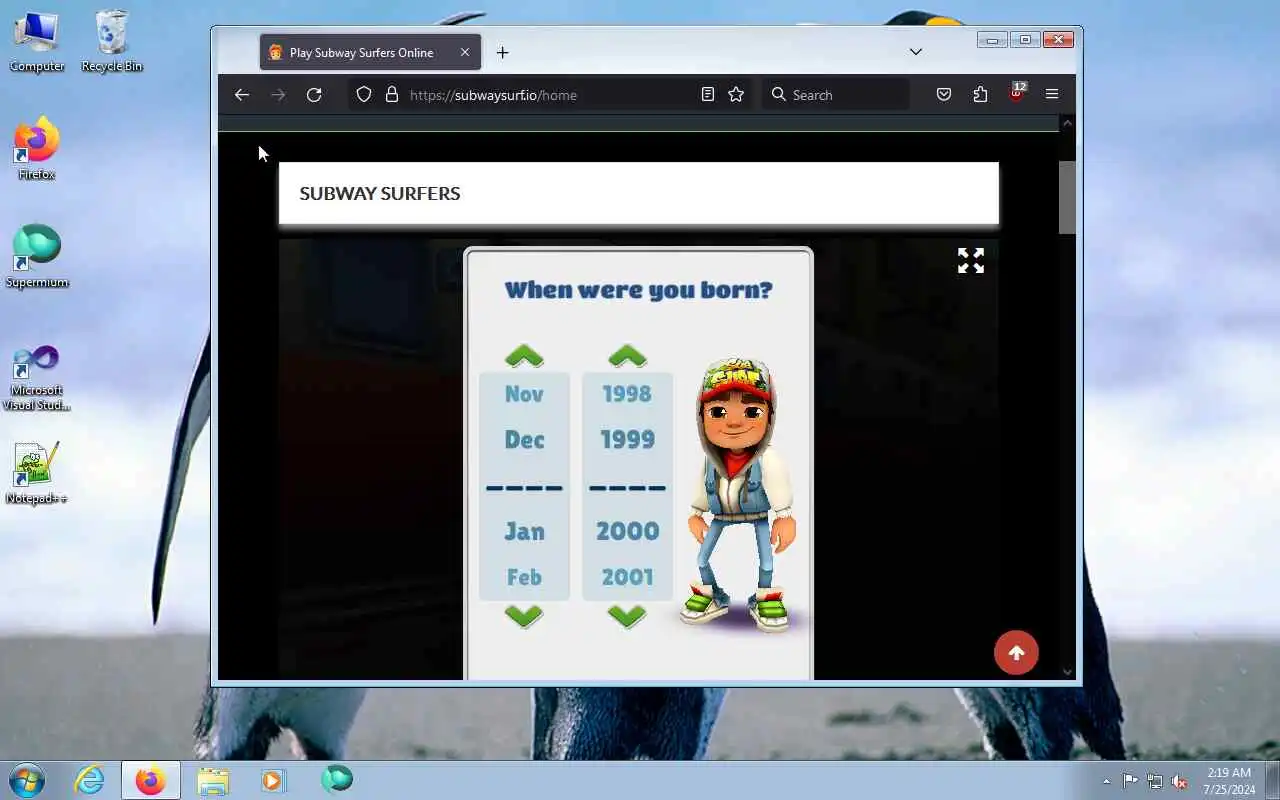This screenshot has width=1280, height=800.
Task: Open the Windows Start button
Action: coord(27,780)
